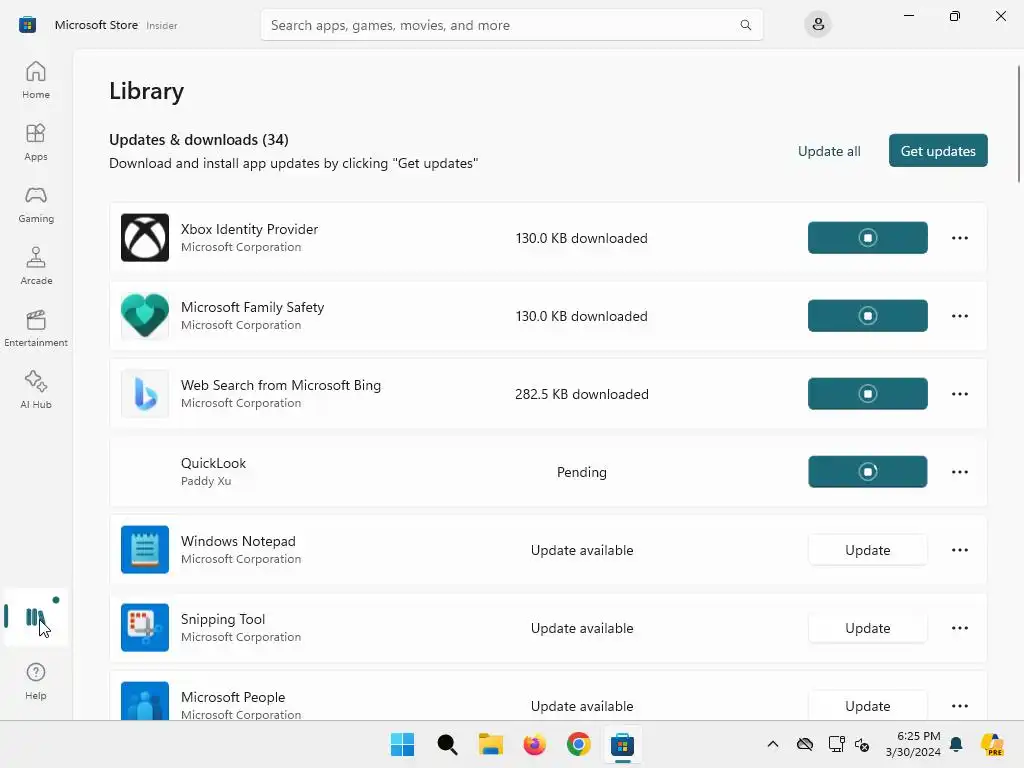Open more options for Snipping Tool
Image resolution: width=1024 pixels, height=768 pixels.
(959, 628)
